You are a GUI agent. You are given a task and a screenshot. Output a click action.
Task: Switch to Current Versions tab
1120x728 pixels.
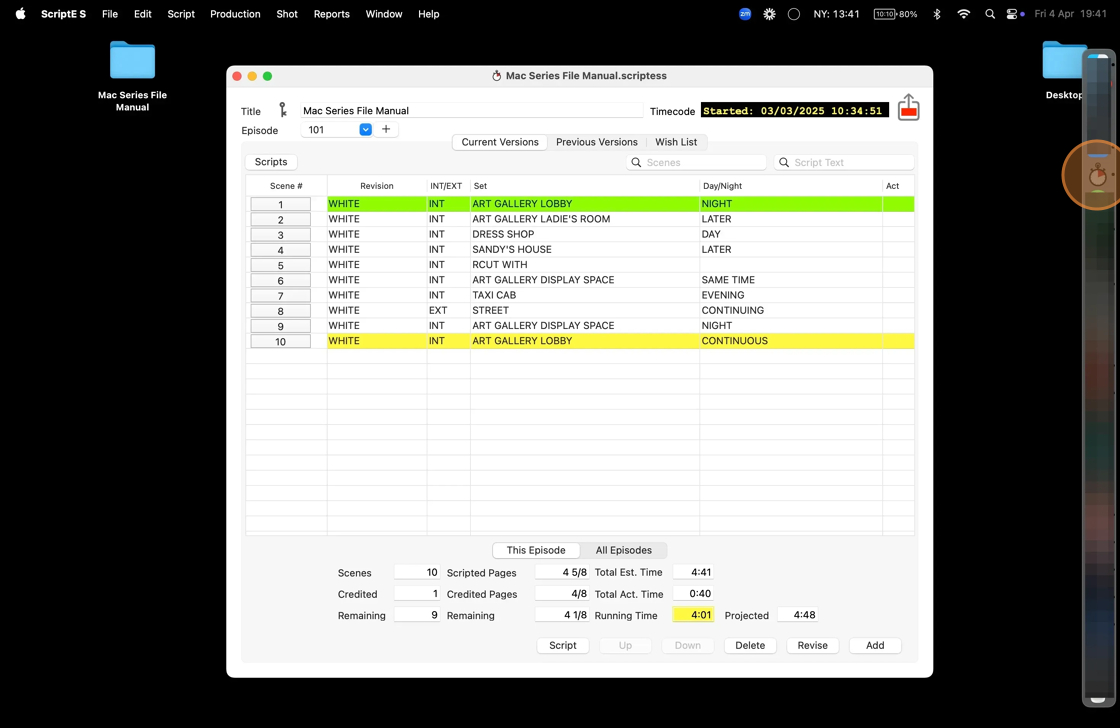coord(500,141)
